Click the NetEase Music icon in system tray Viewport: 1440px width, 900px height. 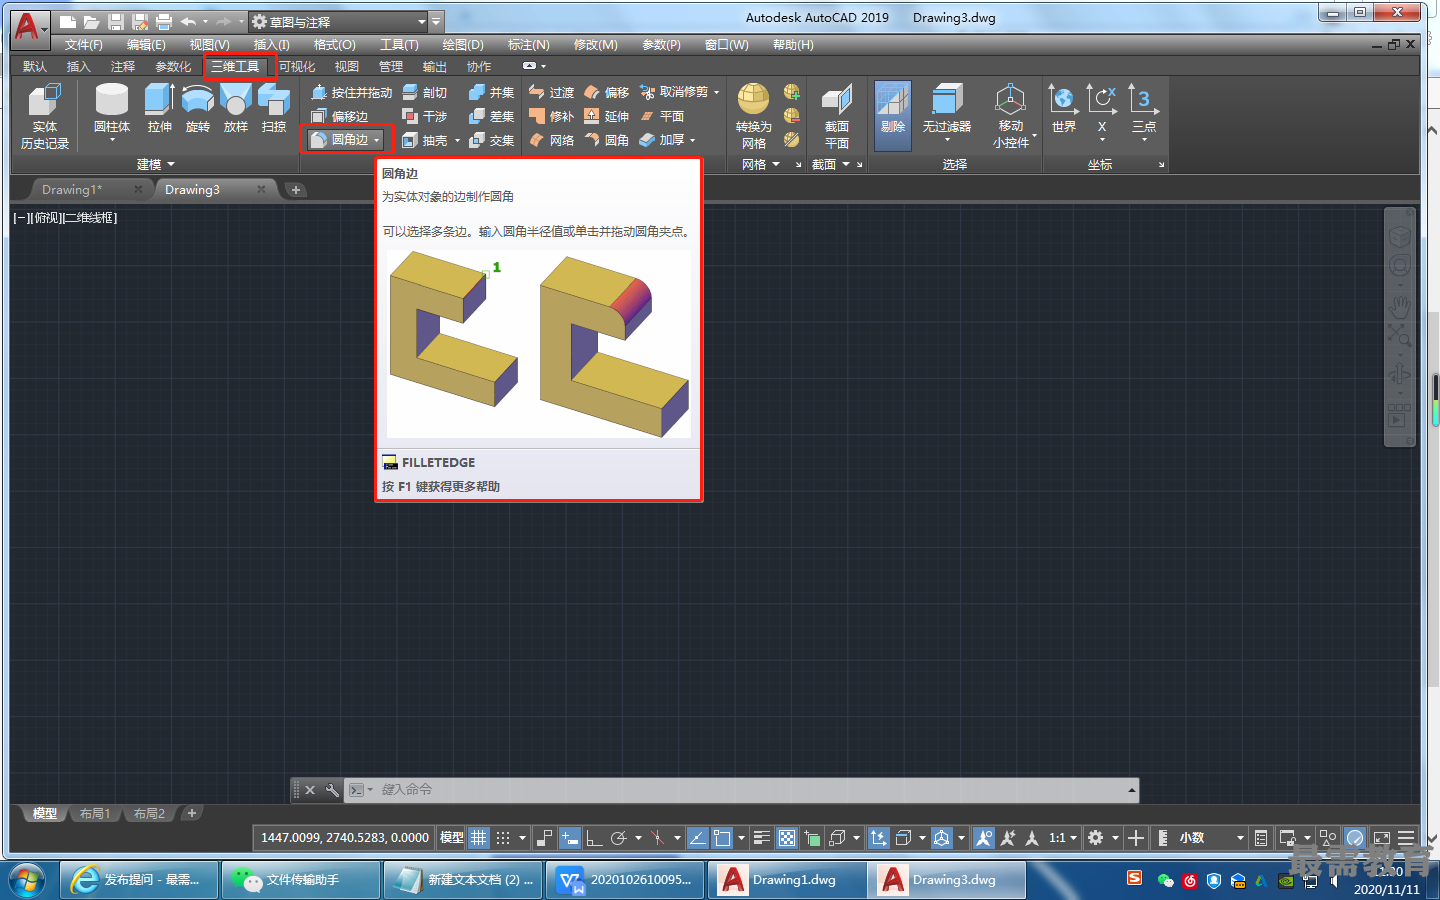1189,881
